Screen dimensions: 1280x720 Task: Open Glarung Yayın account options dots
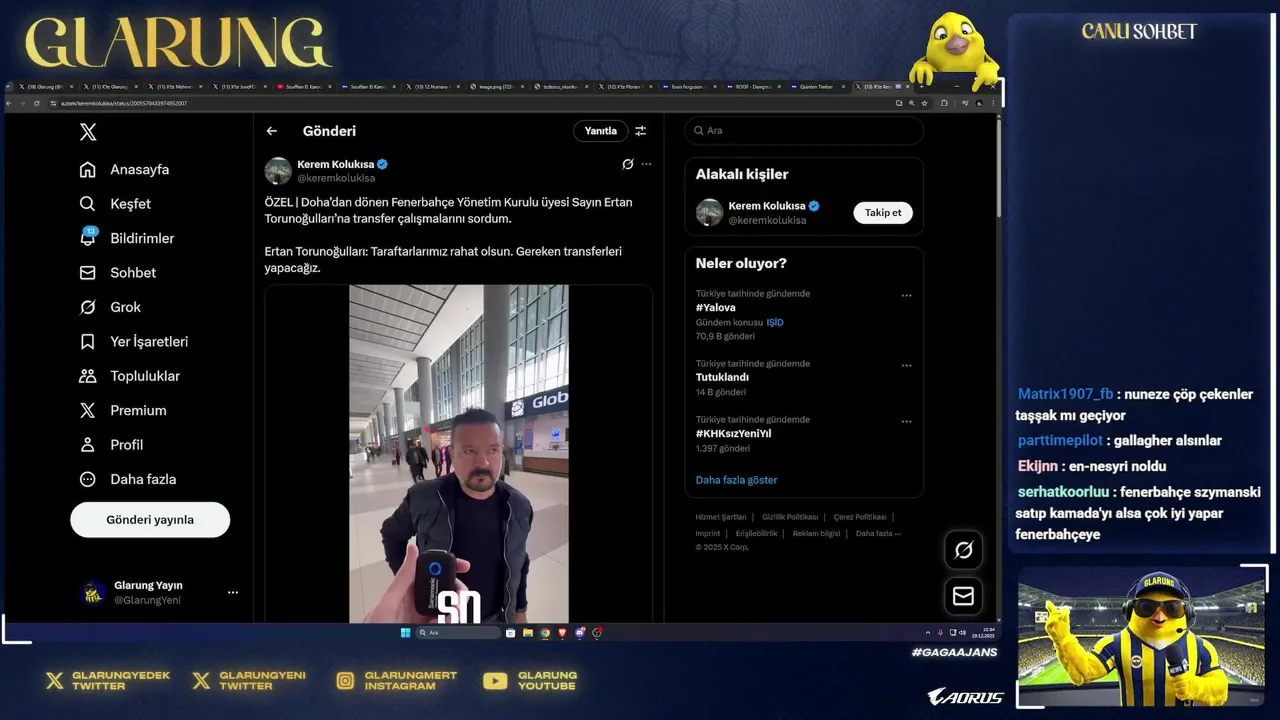[233, 592]
